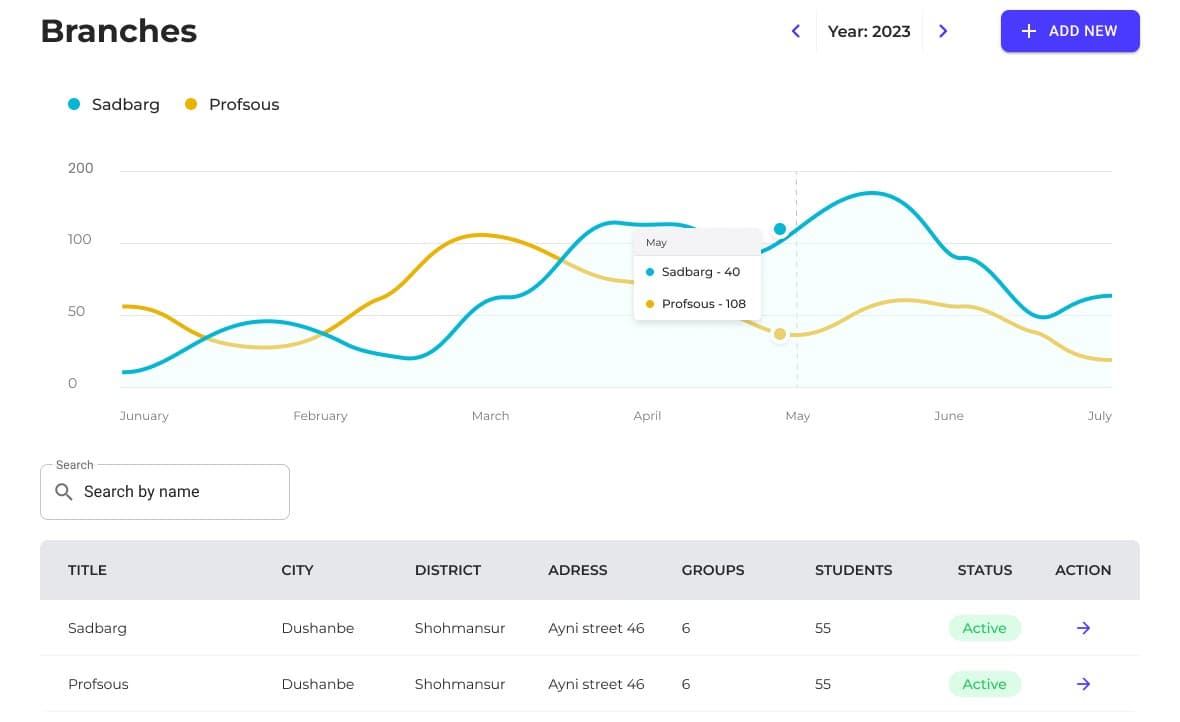Click the District column header
Image resolution: width=1180 pixels, height=722 pixels.
coord(448,570)
